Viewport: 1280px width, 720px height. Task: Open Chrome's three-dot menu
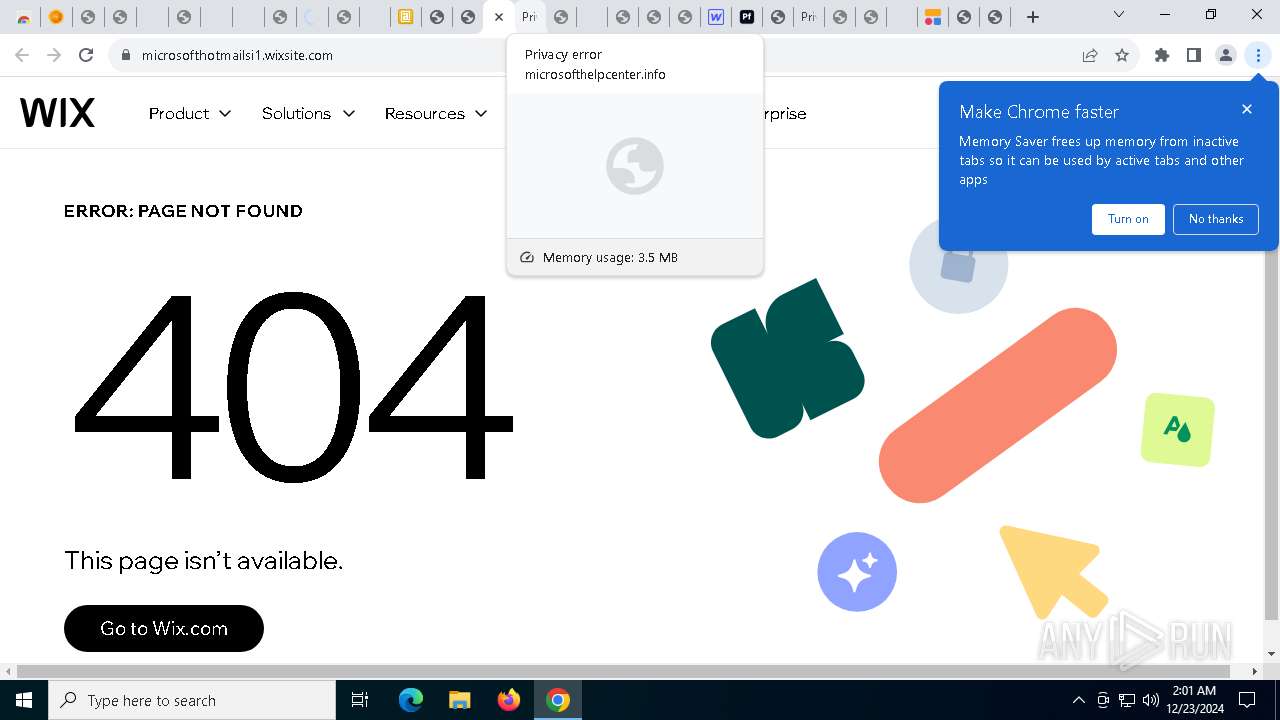(1258, 55)
